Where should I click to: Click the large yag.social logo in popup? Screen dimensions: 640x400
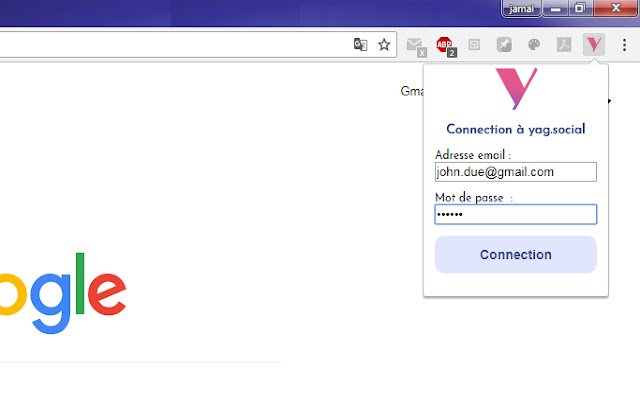(516, 89)
